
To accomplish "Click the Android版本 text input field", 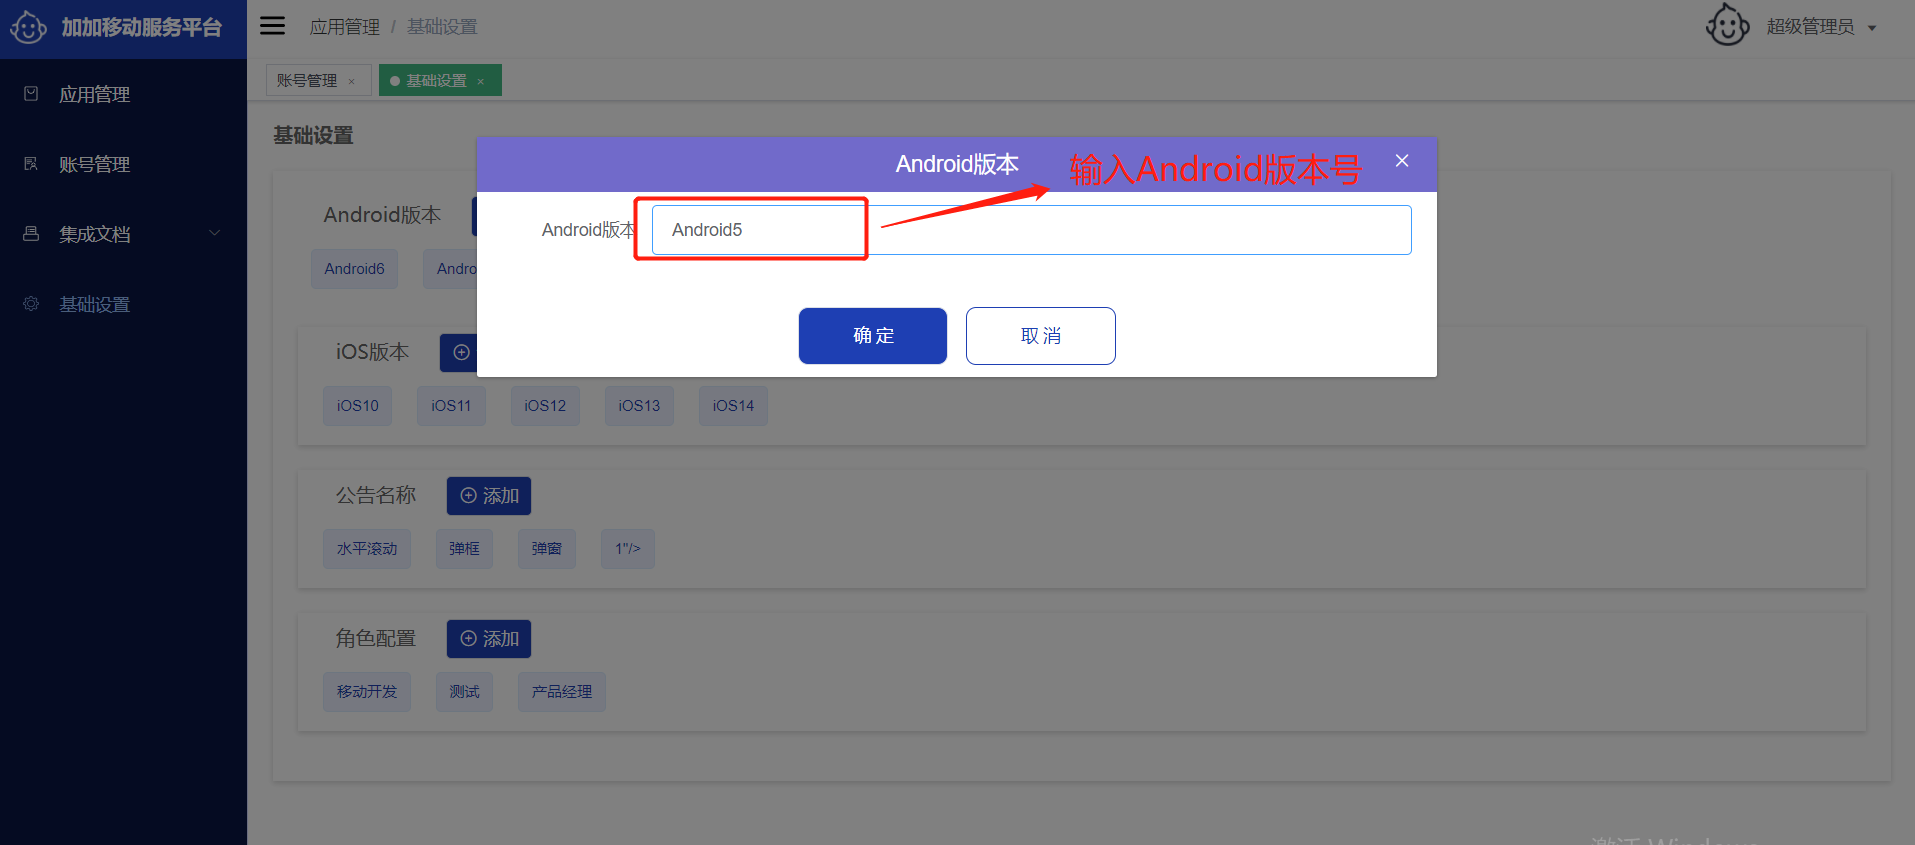I will [1031, 230].
